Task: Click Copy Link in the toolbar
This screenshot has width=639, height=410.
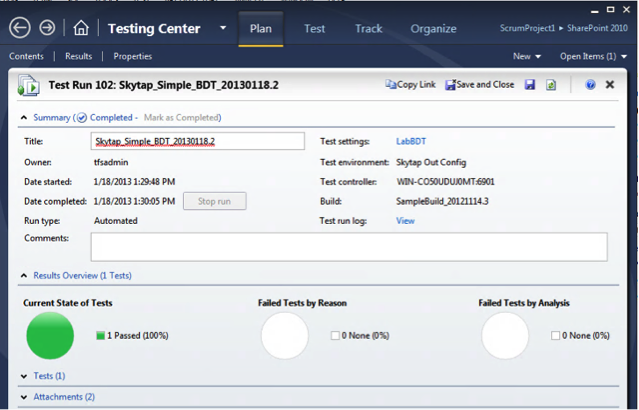Action: (x=410, y=84)
